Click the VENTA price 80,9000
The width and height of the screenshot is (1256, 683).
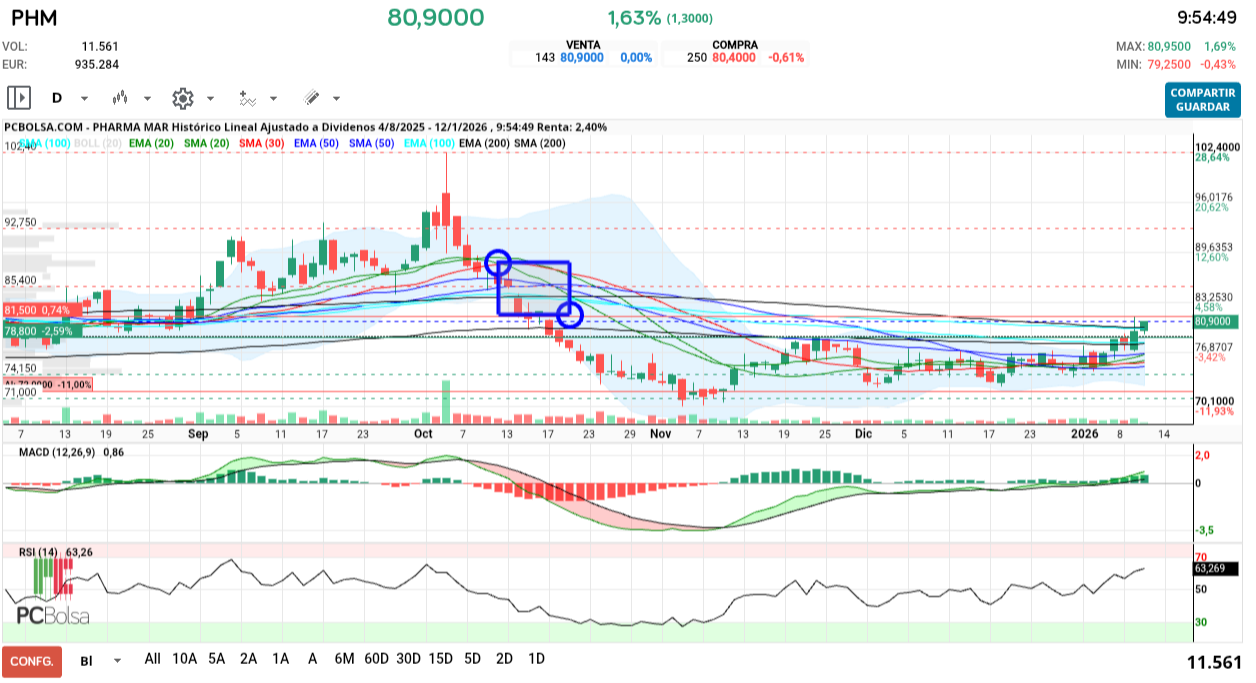[x=584, y=57]
